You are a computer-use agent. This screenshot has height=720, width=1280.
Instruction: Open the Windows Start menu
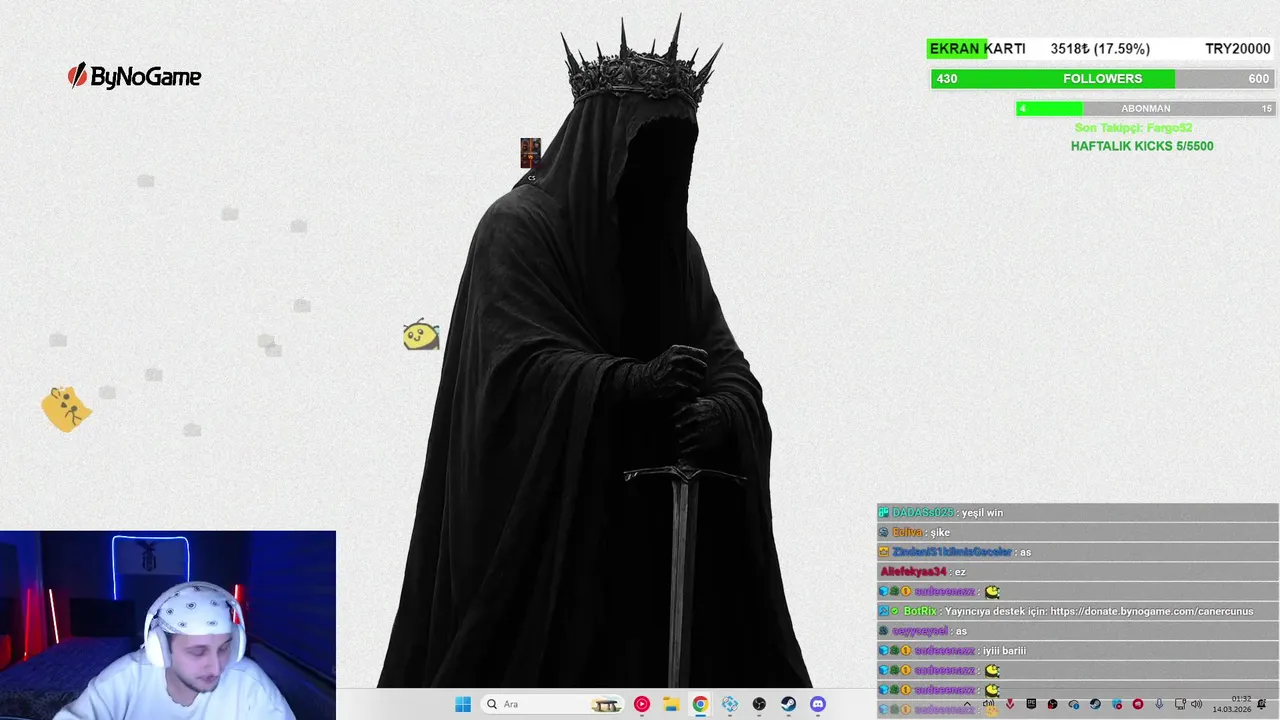(x=463, y=704)
